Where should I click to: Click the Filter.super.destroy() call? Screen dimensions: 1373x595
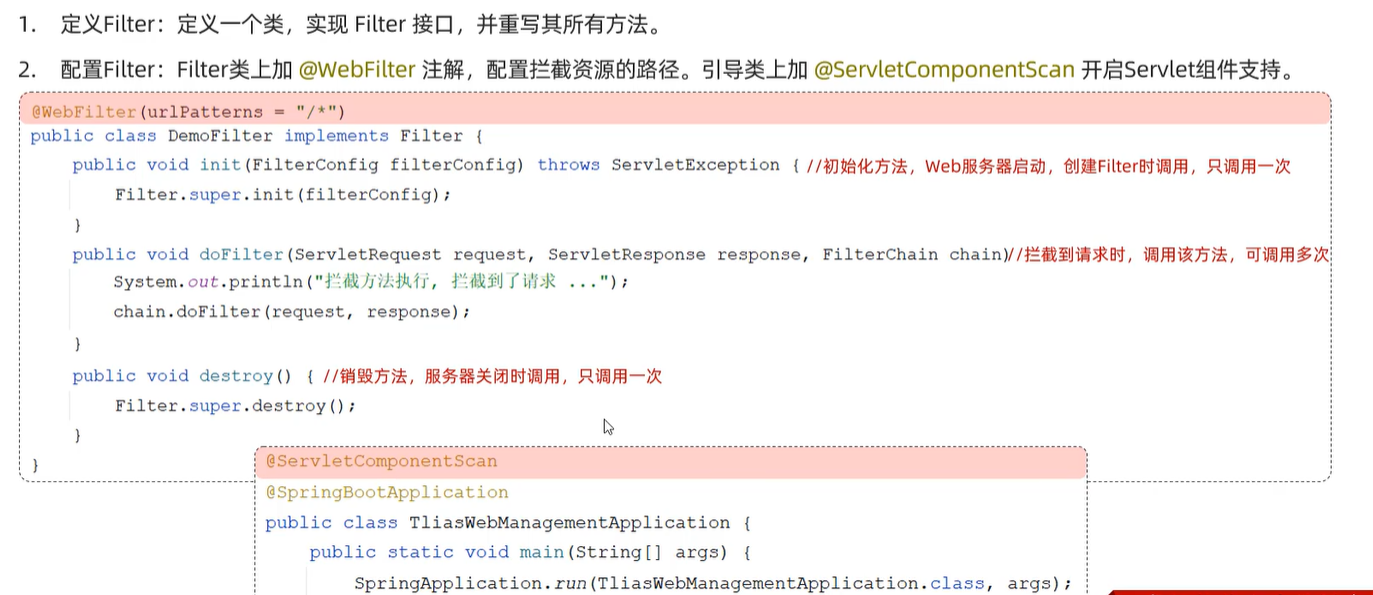pos(235,406)
